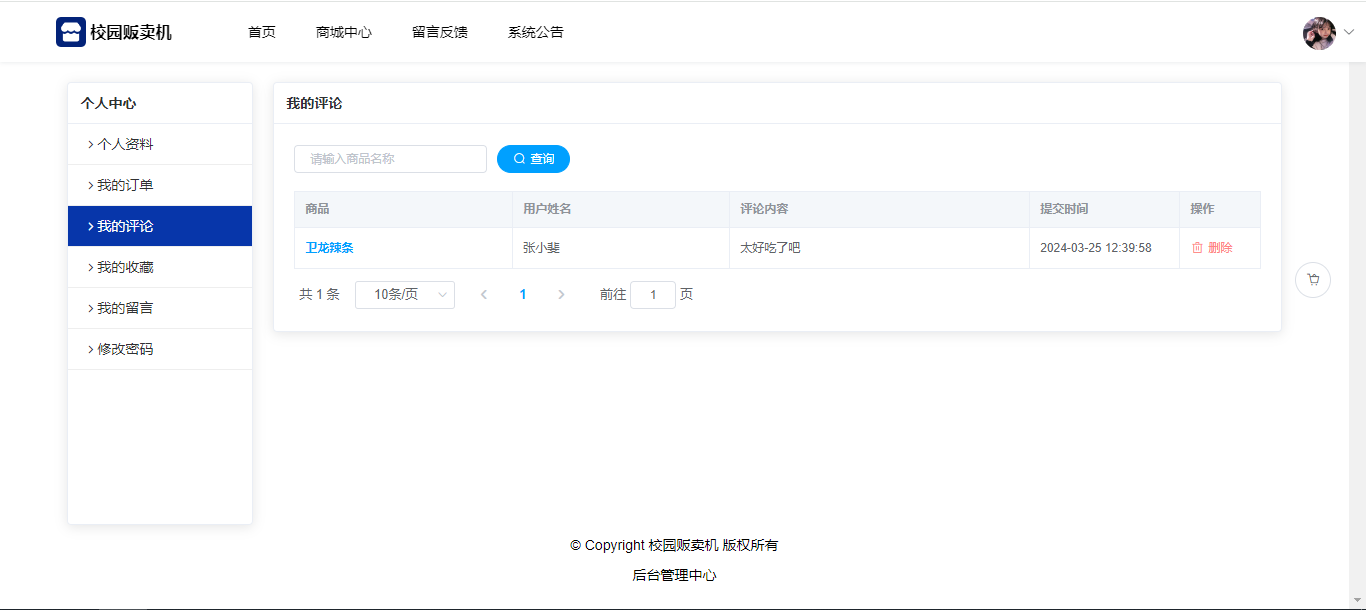Delete the 卫龙辣条 comment

1212,248
